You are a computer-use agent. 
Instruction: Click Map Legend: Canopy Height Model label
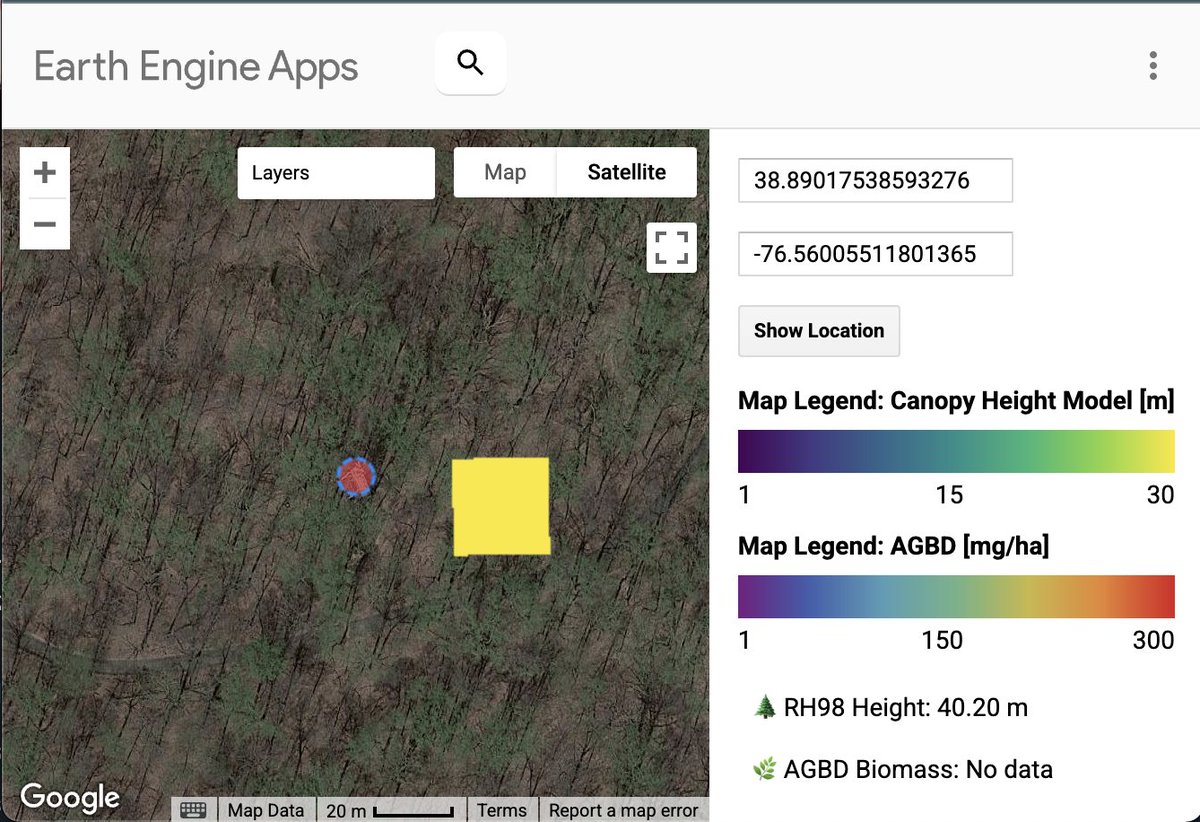point(956,401)
